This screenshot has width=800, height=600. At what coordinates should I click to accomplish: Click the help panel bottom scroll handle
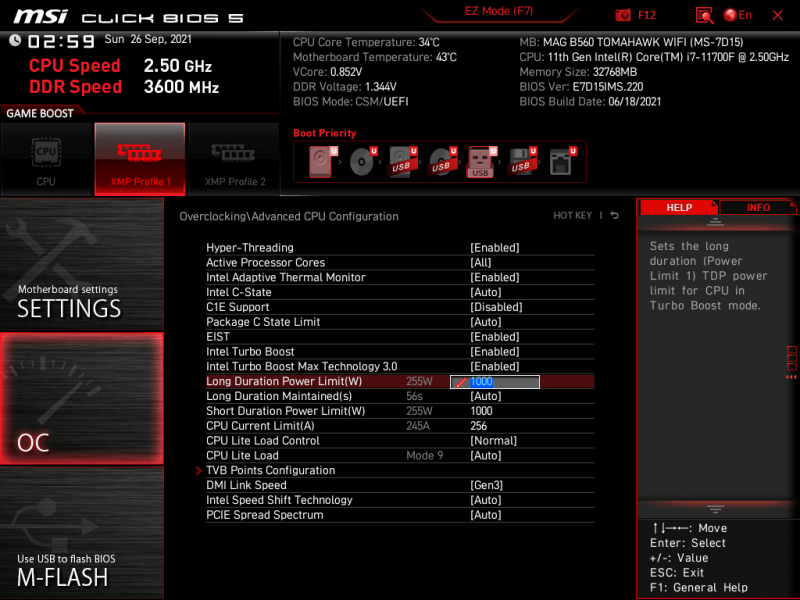click(x=715, y=509)
